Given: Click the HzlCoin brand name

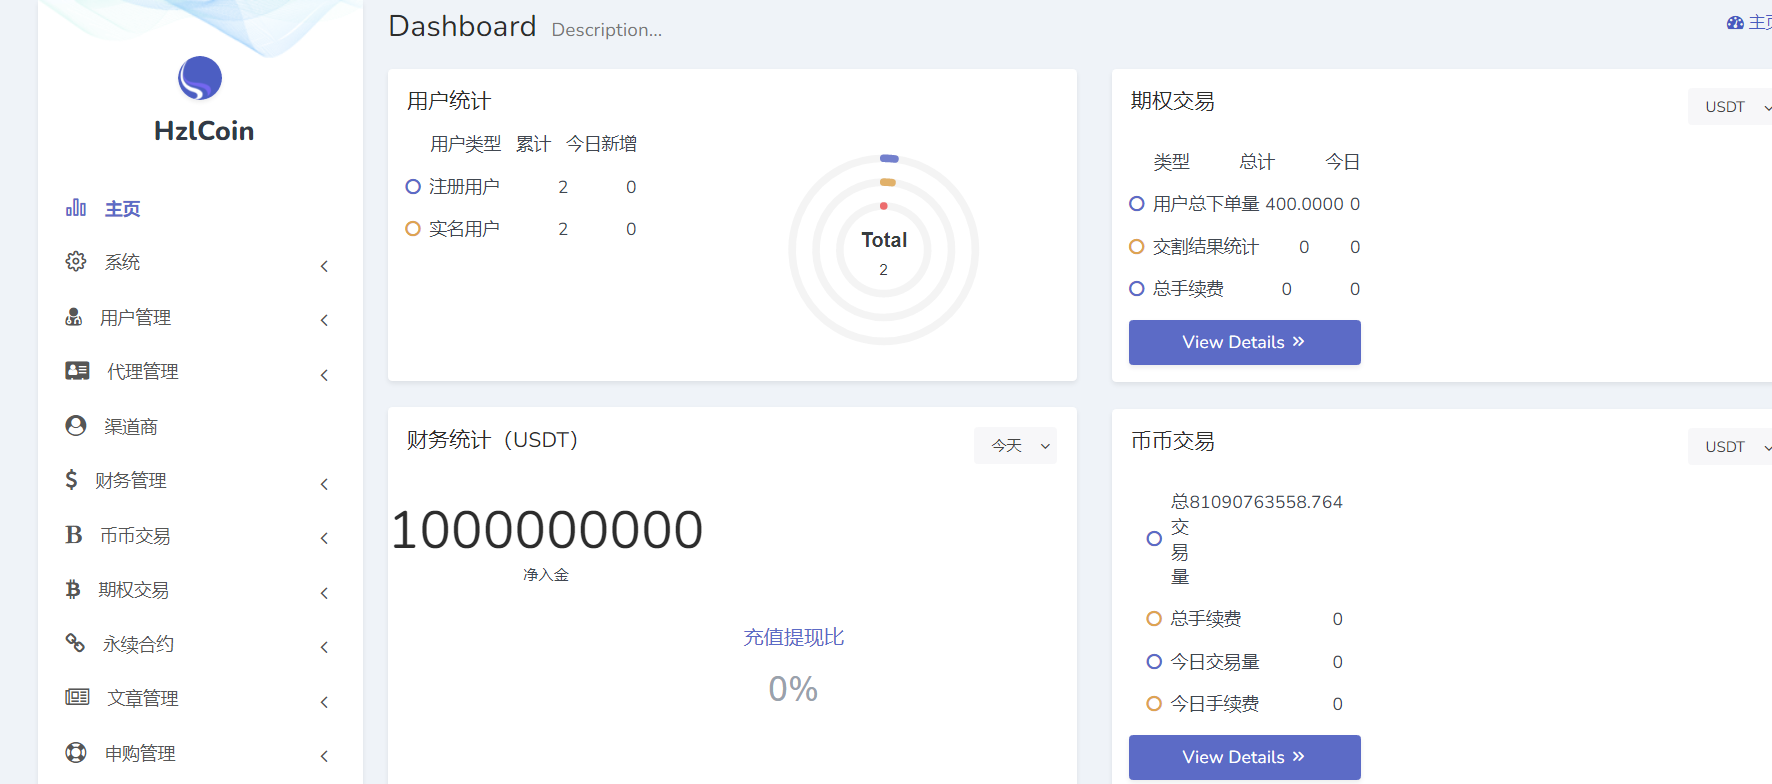Looking at the screenshot, I should tap(204, 131).
